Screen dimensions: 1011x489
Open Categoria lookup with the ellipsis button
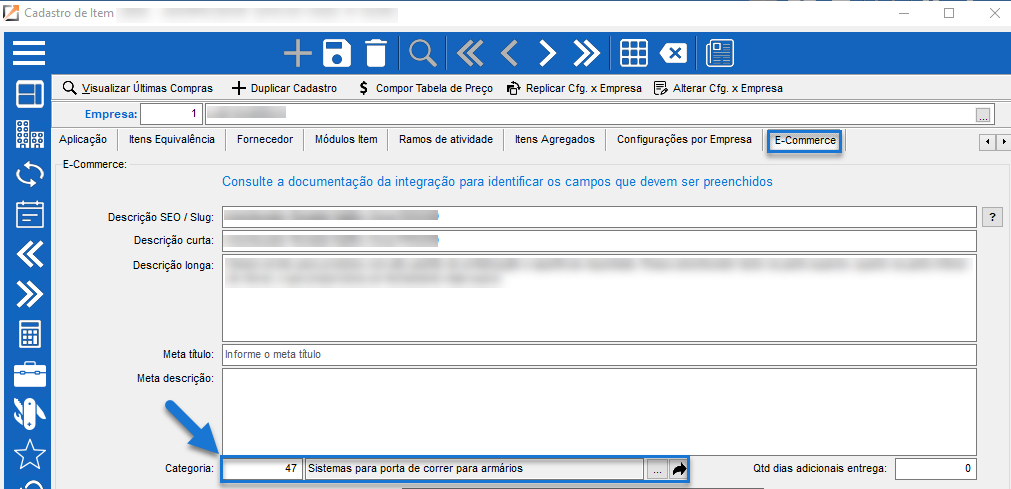(x=656, y=469)
